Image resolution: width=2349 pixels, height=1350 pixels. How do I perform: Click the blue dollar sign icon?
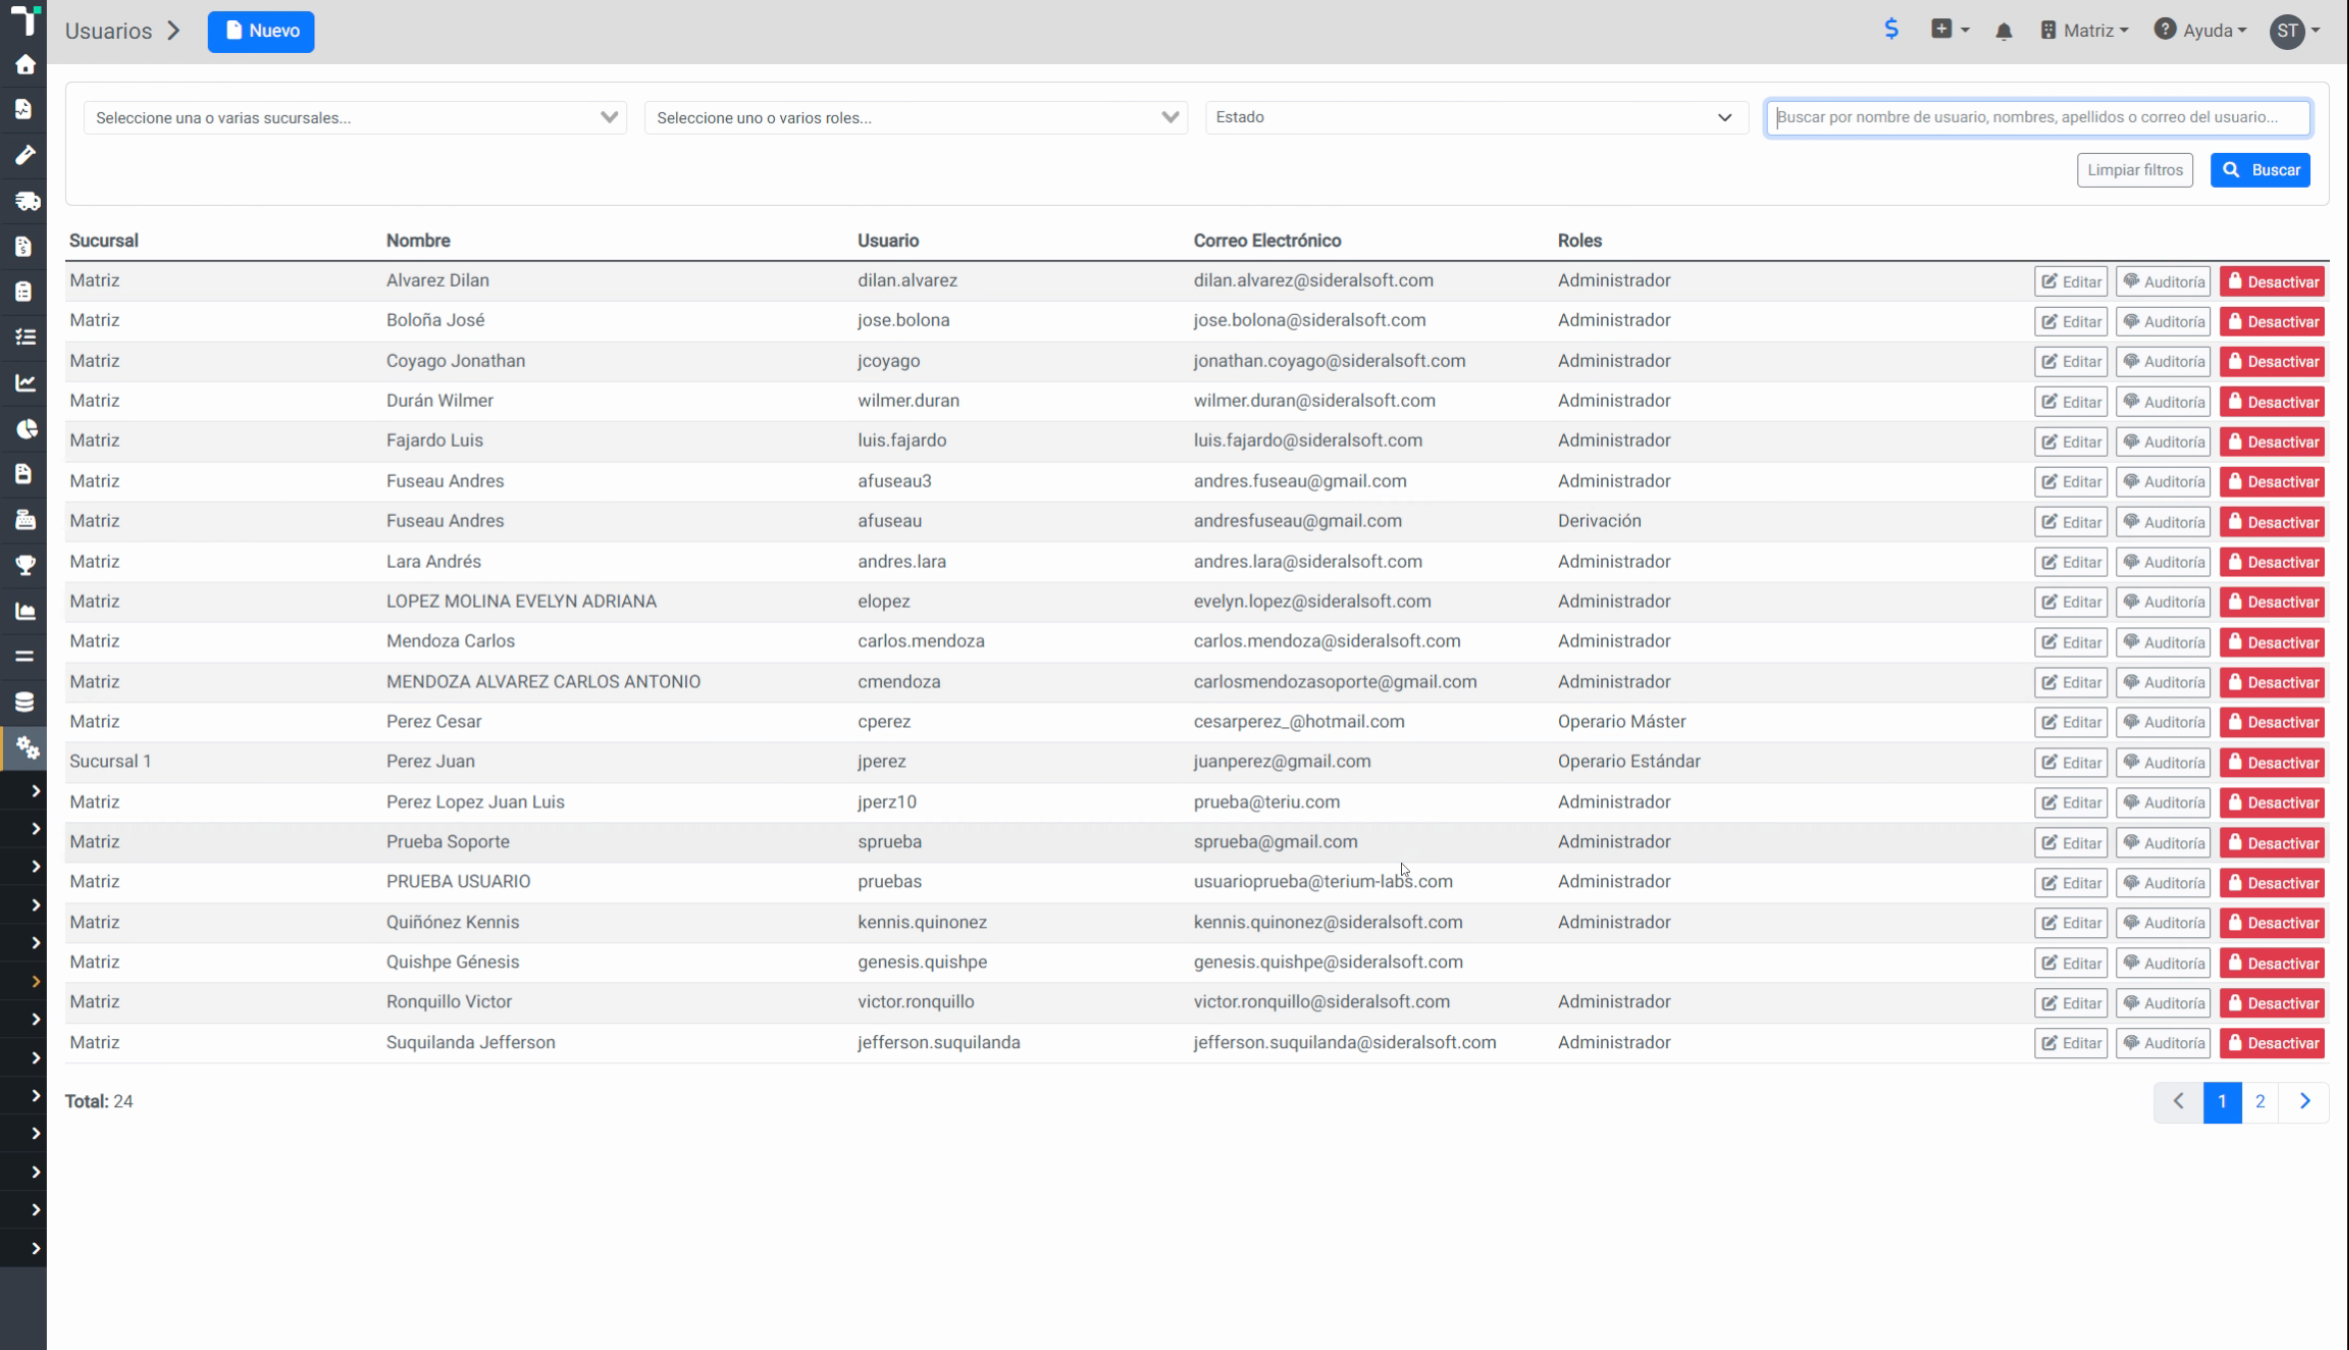1891,29
